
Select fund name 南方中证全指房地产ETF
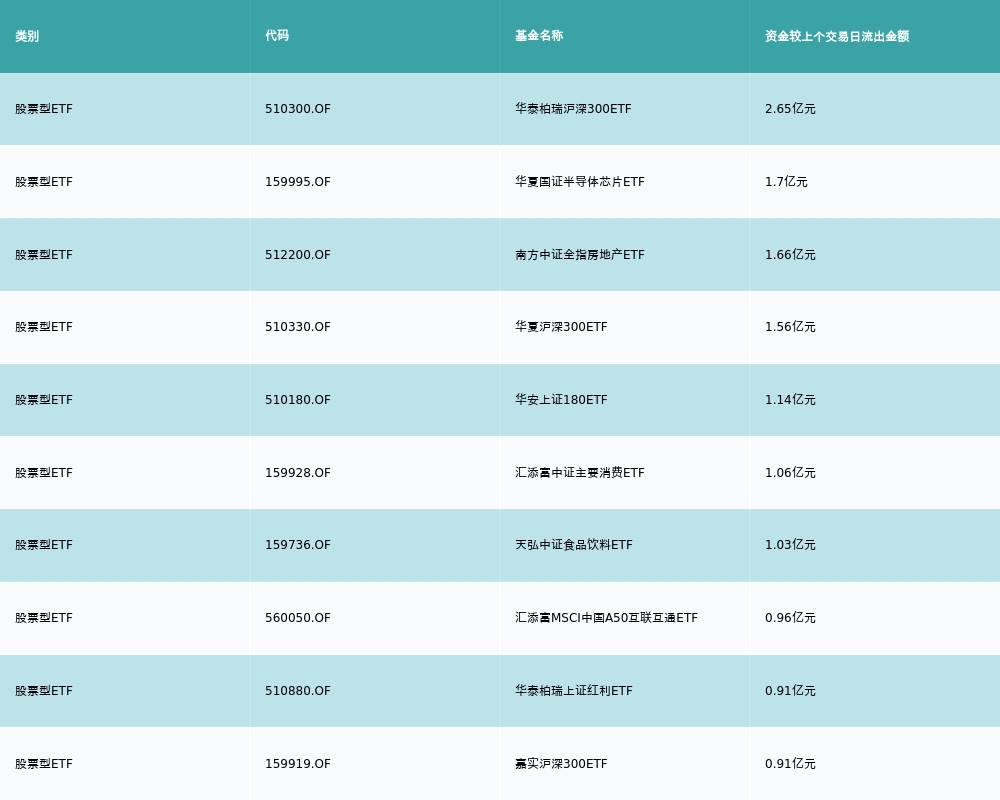point(580,255)
